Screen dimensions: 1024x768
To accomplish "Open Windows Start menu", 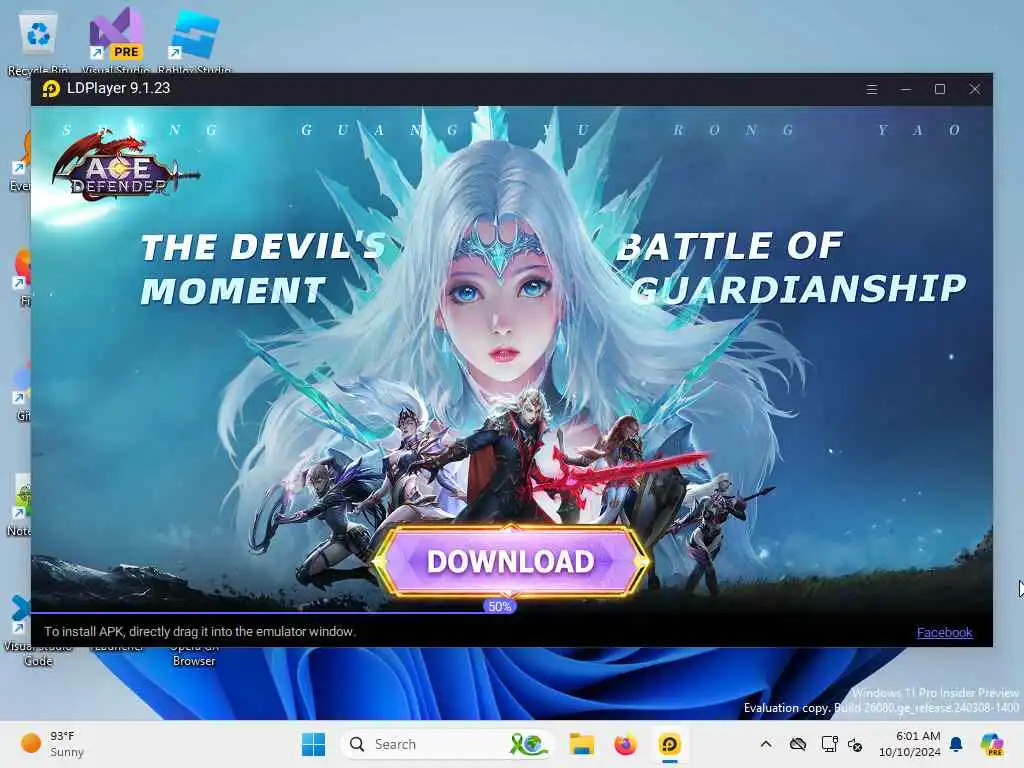I will point(313,744).
